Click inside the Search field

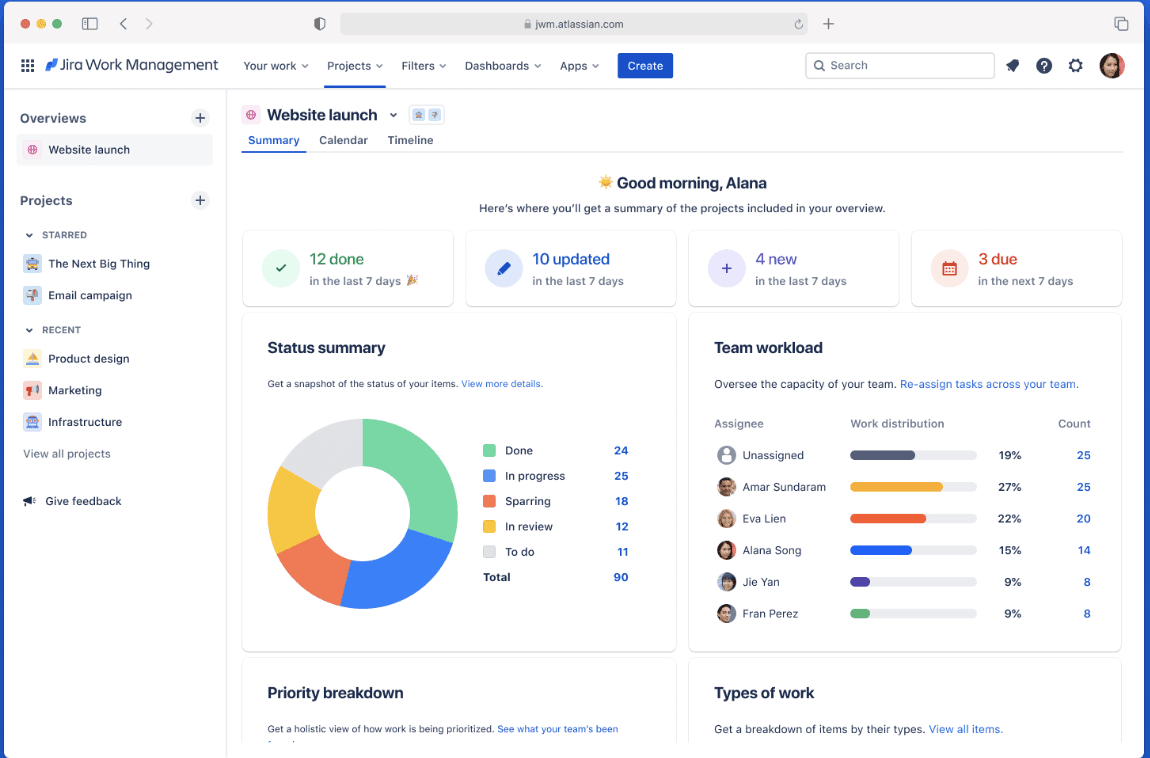click(x=899, y=66)
